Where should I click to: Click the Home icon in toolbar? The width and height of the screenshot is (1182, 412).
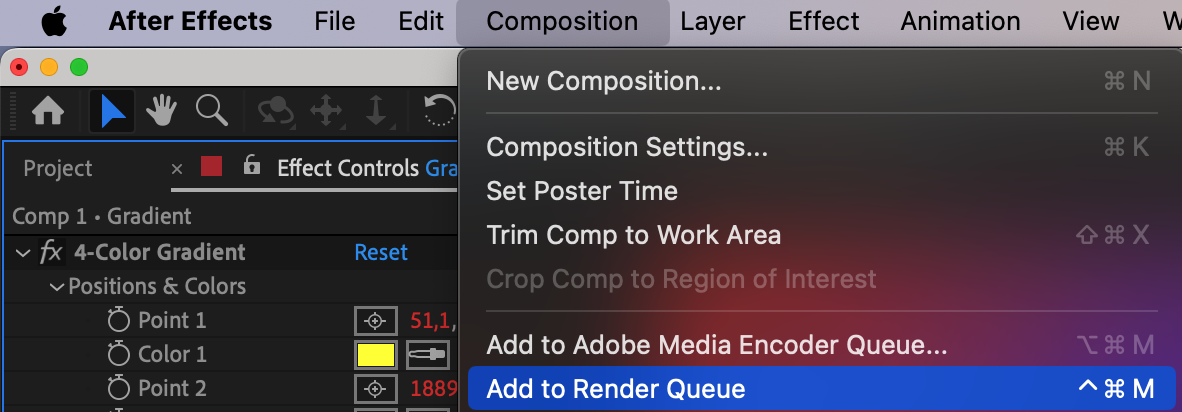click(x=48, y=111)
